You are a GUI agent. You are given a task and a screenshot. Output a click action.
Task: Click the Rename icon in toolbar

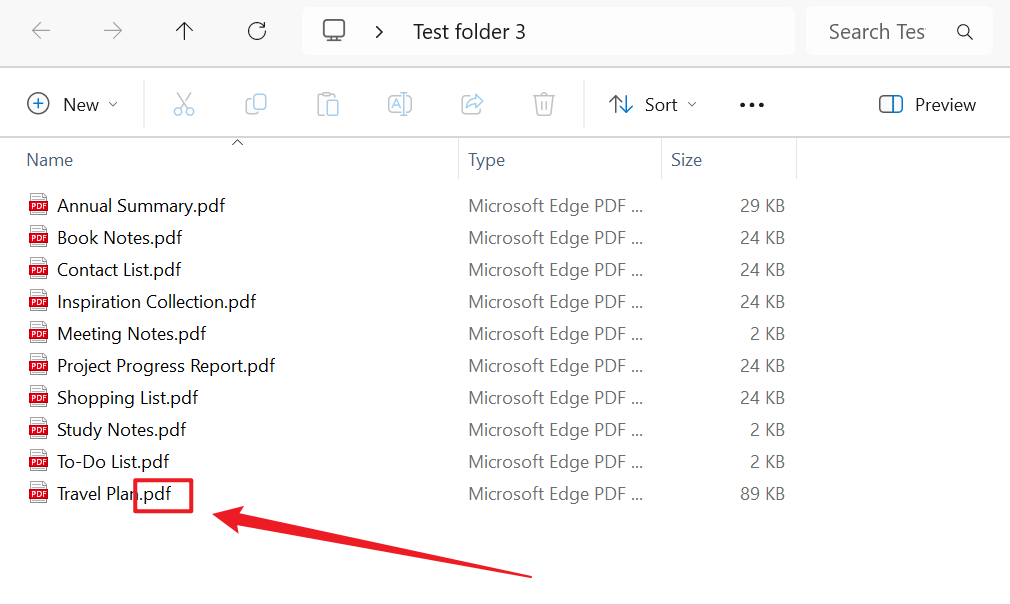[x=400, y=104]
